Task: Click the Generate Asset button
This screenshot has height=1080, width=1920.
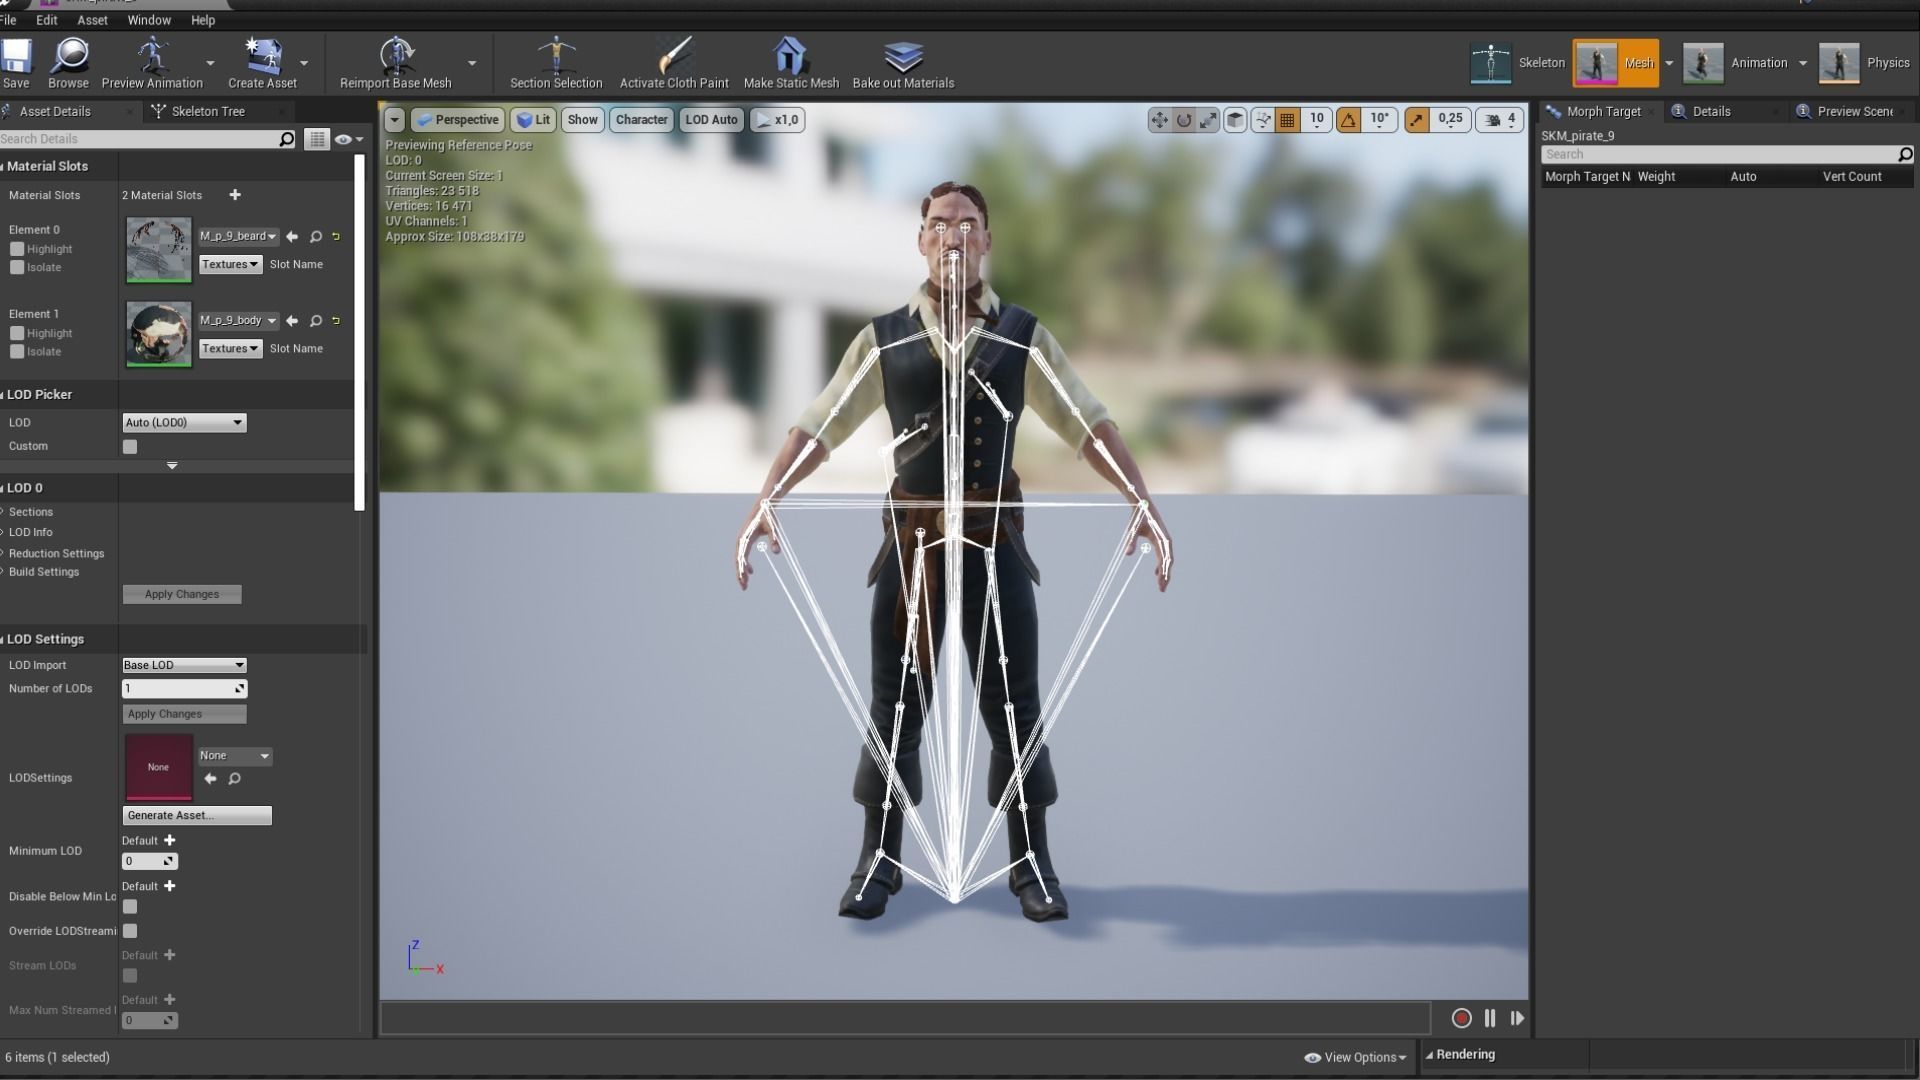Action: (197, 816)
